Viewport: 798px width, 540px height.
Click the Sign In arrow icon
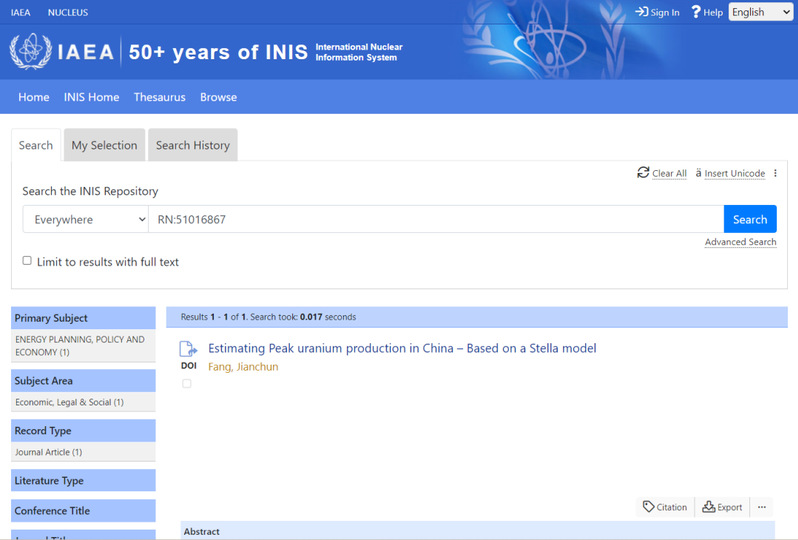[x=642, y=12]
